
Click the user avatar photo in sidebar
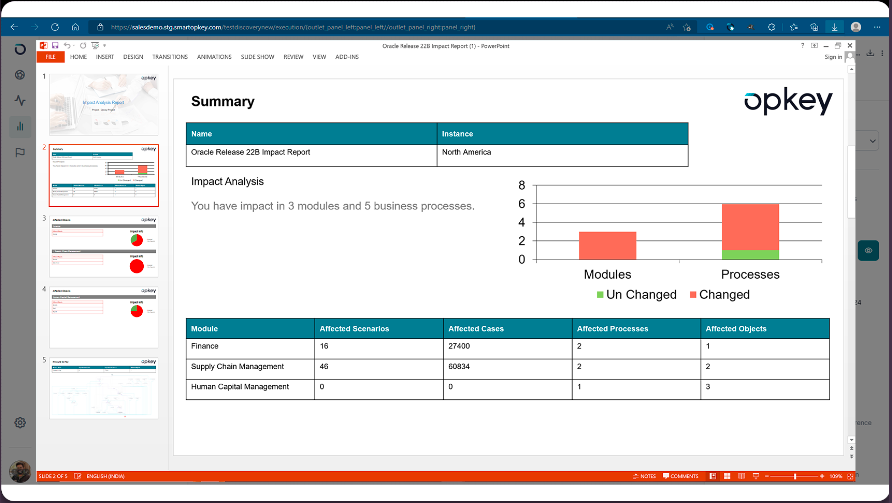point(20,472)
